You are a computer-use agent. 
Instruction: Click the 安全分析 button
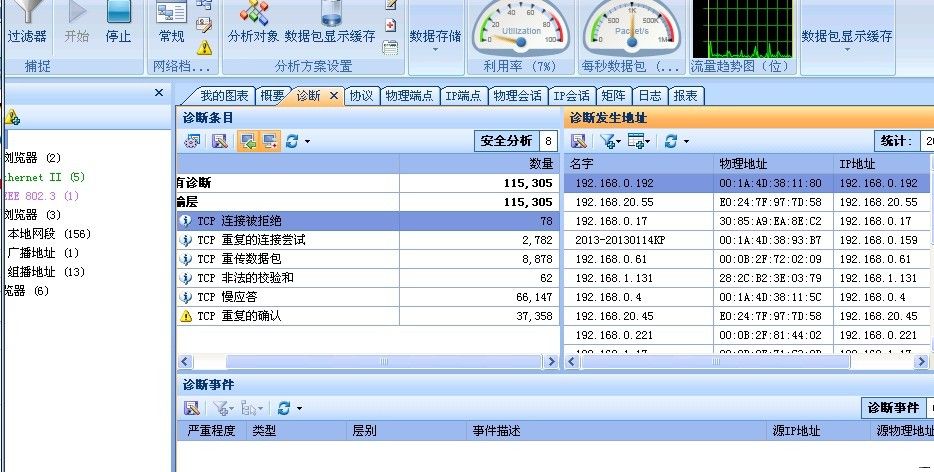coord(506,141)
